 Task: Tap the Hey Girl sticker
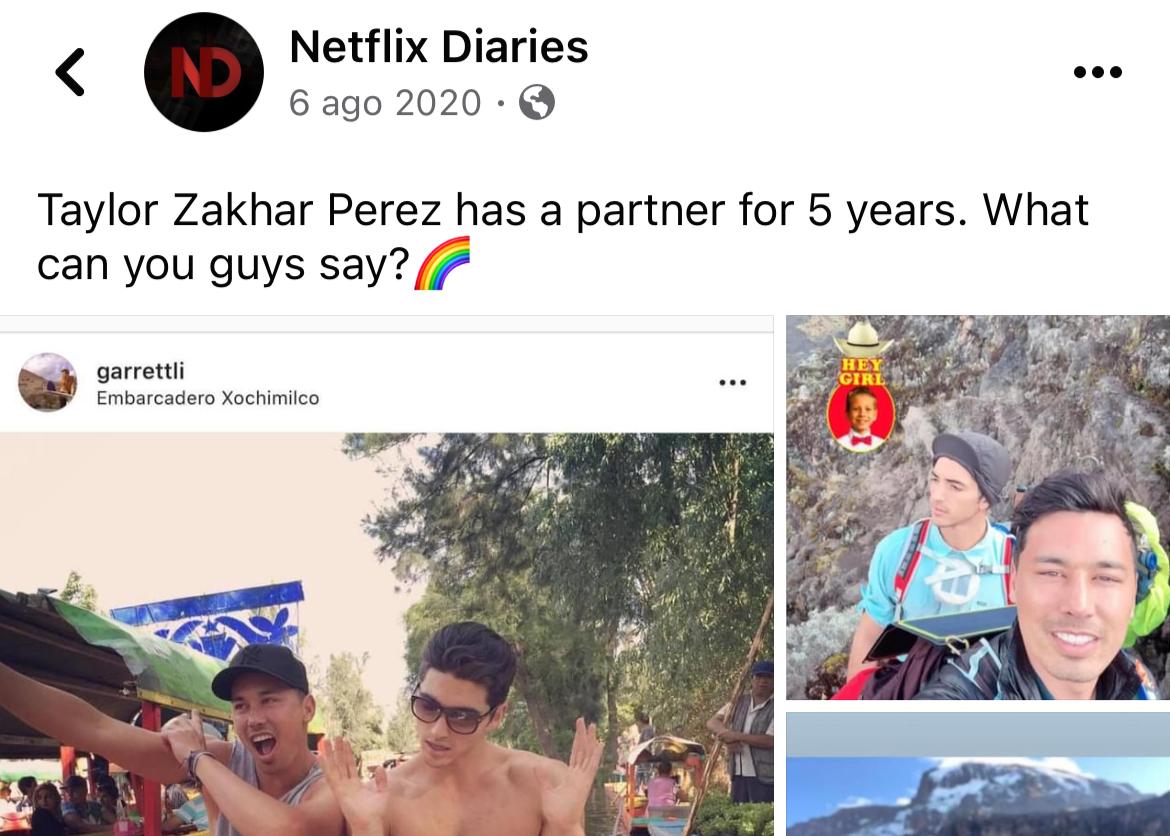[x=861, y=387]
